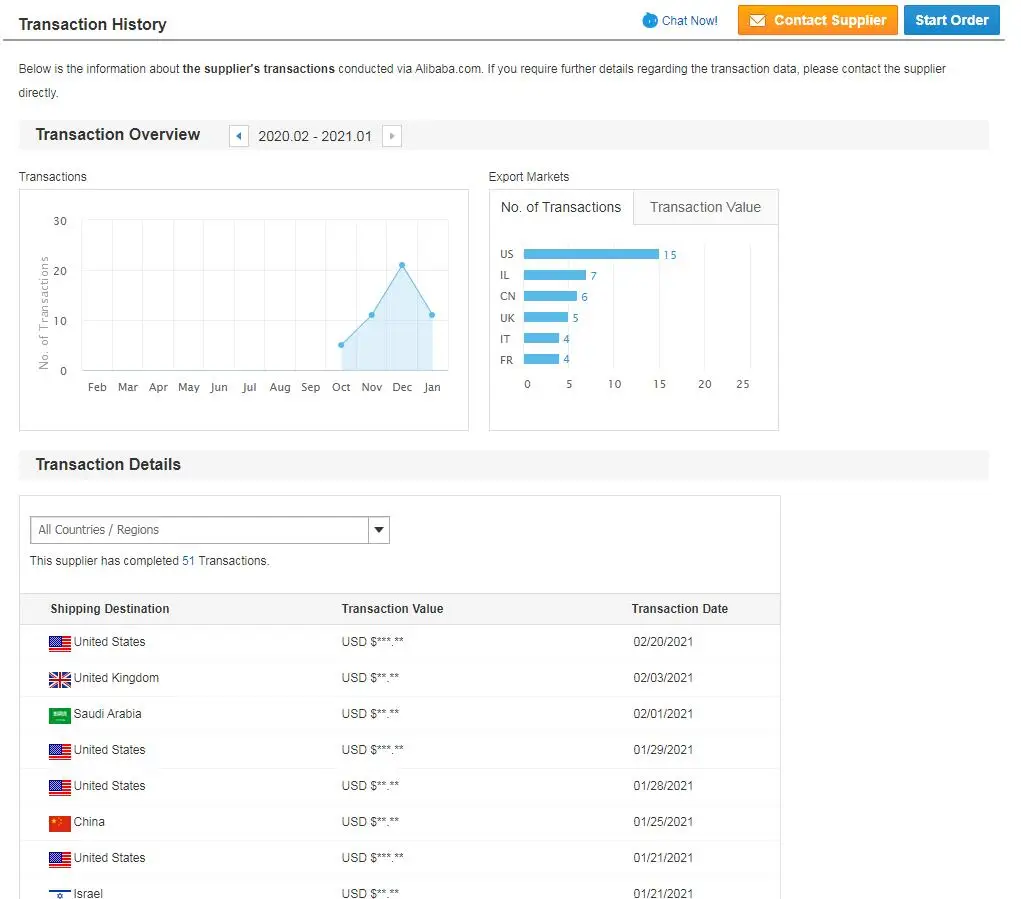Image resolution: width=1021 pixels, height=899 pixels.
Task: Click the US flag in first row
Action: tap(60, 643)
